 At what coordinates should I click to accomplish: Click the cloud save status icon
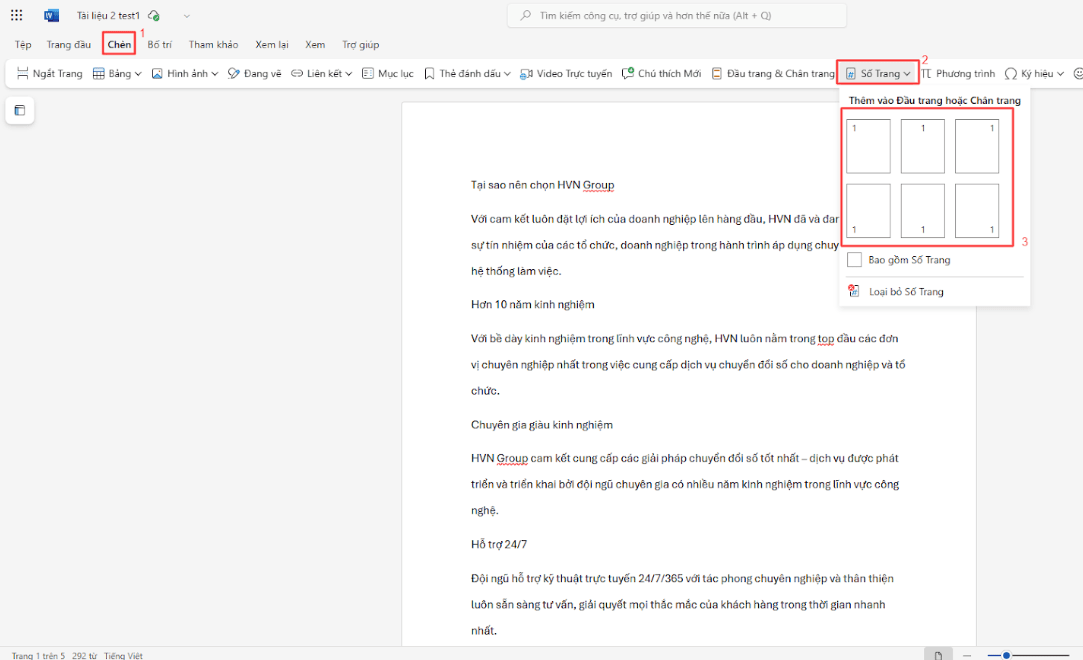[154, 15]
